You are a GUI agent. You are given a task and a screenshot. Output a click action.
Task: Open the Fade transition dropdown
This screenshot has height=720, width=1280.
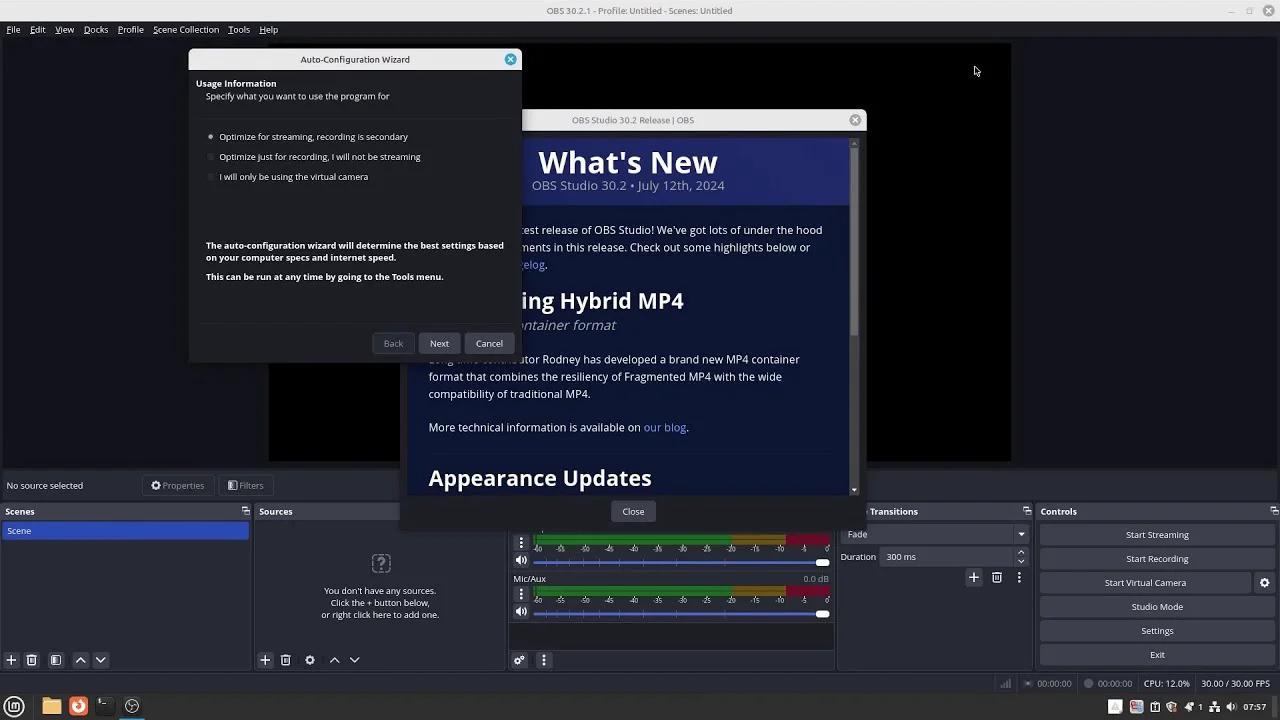(x=1022, y=534)
